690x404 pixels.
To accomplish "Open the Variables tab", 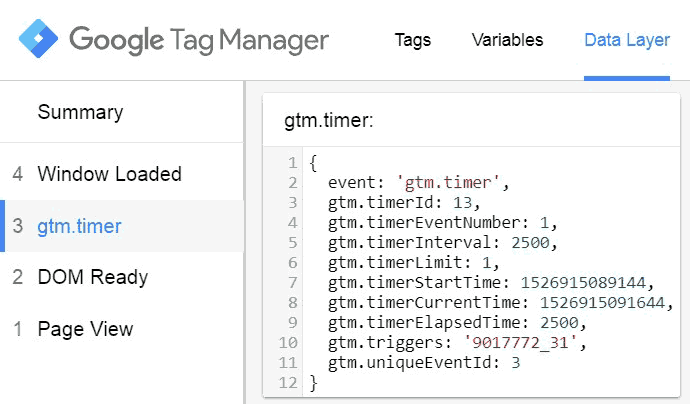I will click(x=507, y=40).
